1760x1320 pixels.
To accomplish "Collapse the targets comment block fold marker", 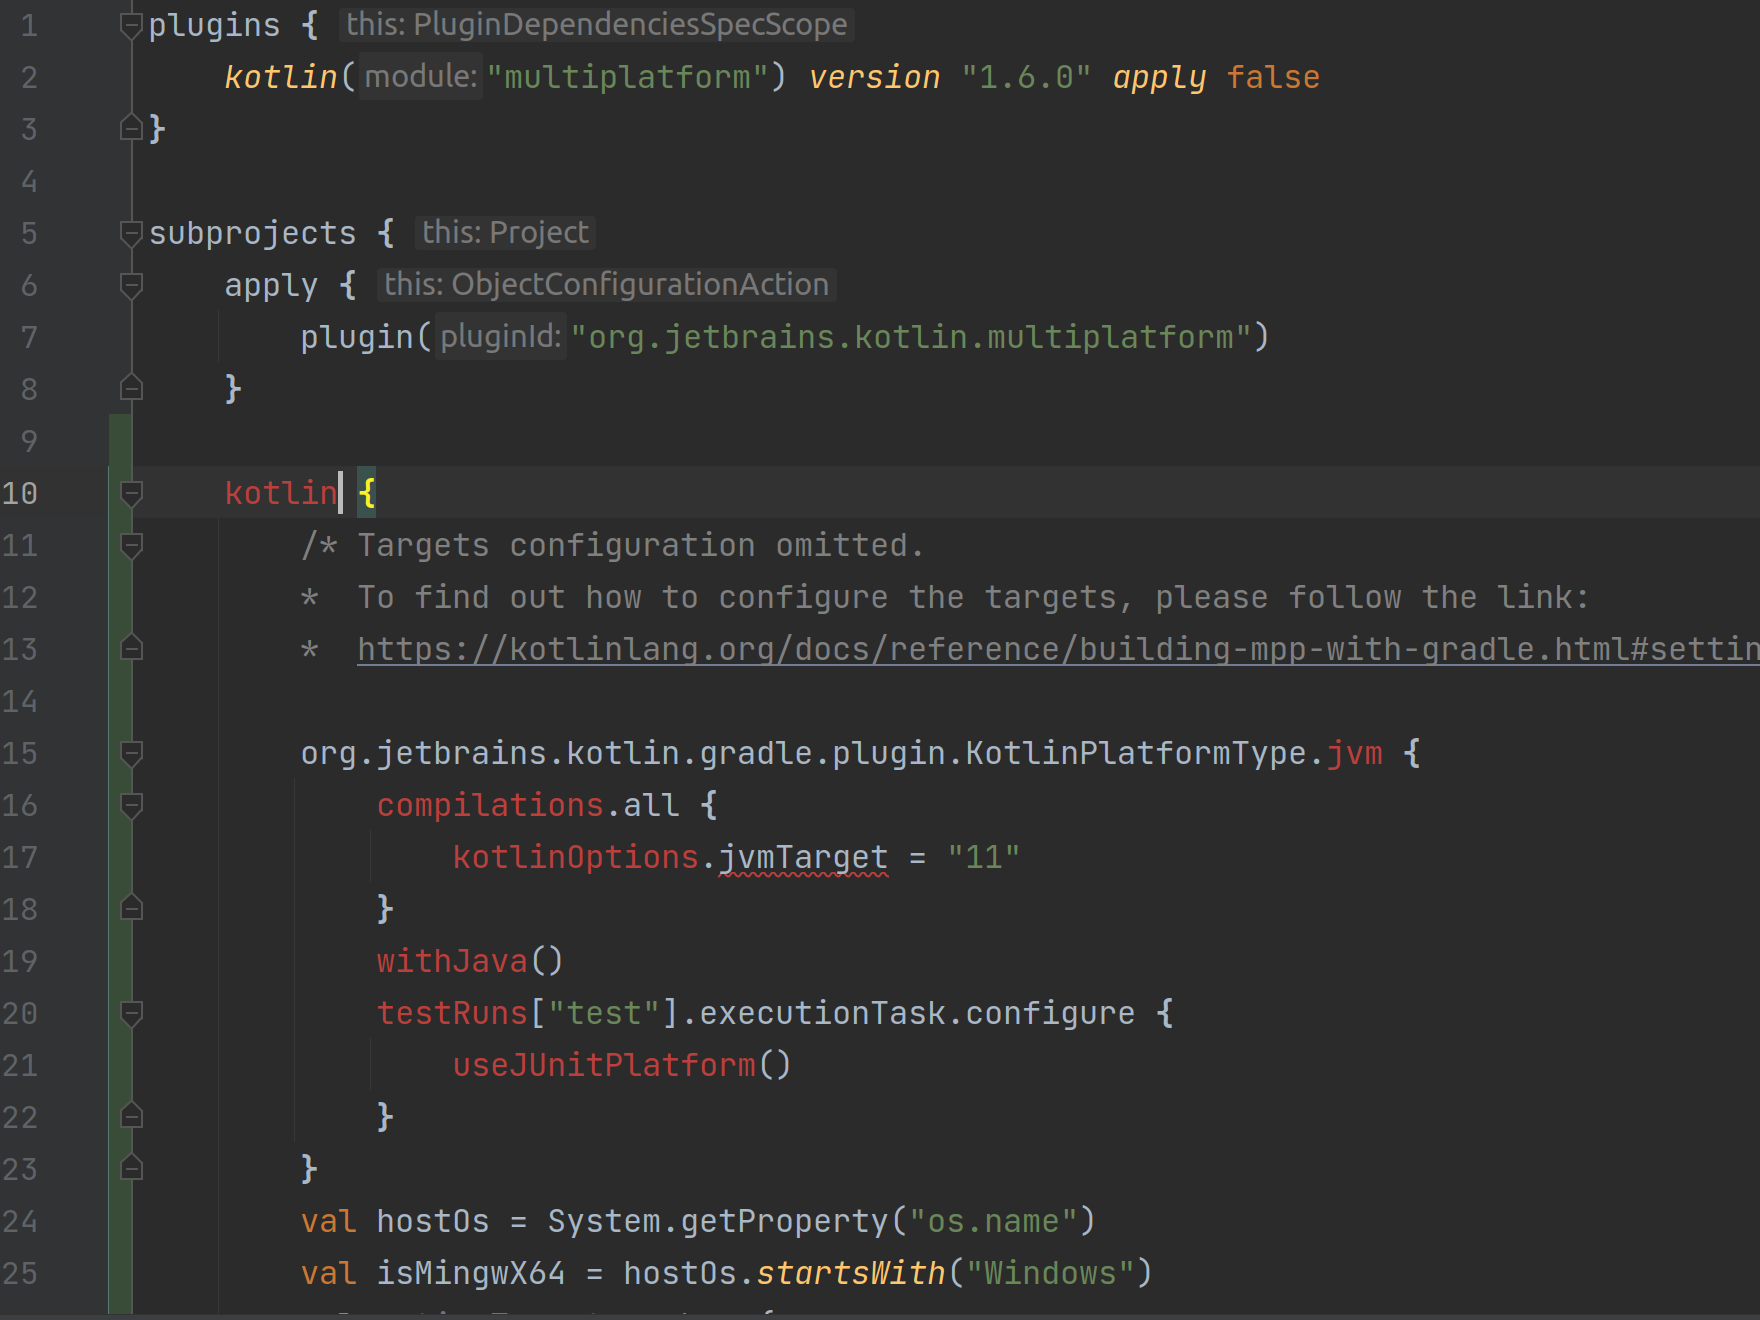I will pos(130,545).
